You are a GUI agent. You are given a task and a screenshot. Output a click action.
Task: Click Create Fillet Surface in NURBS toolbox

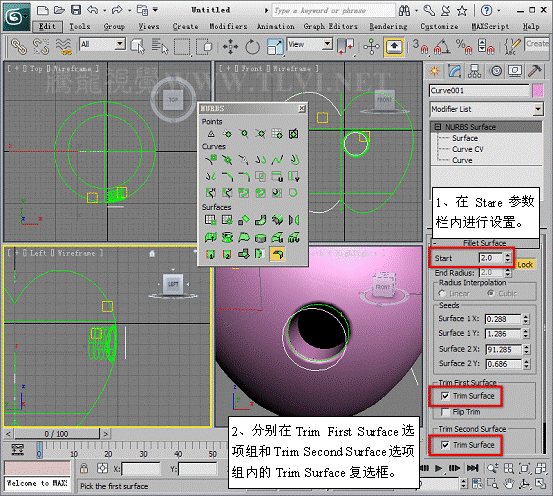coord(277,254)
